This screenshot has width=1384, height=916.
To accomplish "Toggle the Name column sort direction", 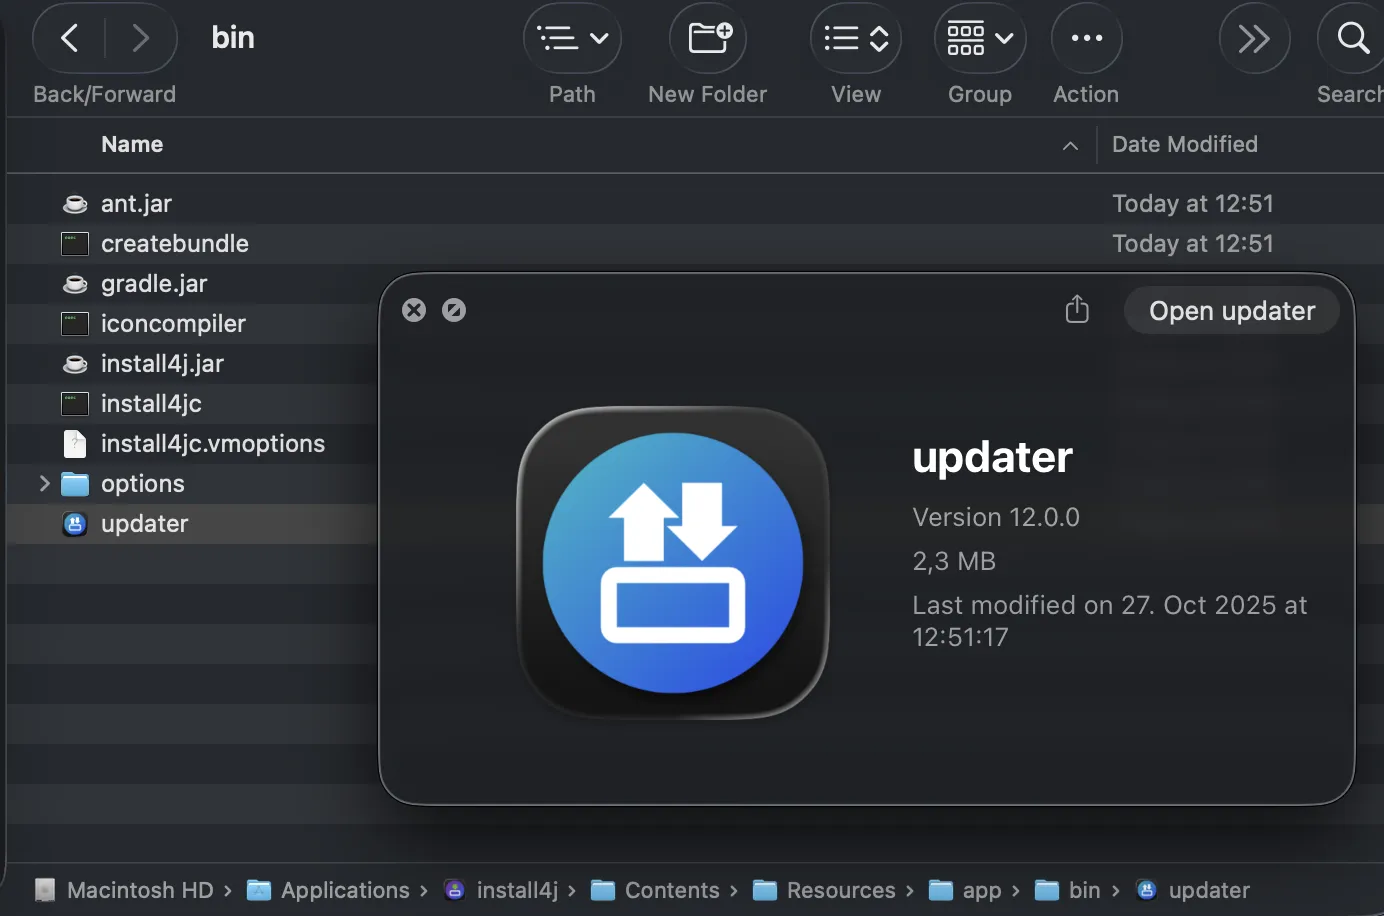I will 1070,145.
